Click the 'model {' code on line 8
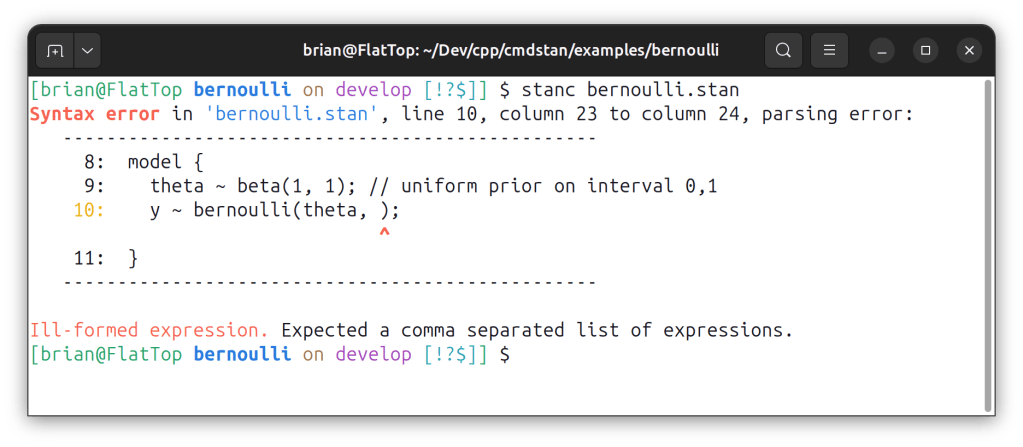Viewport: 1023px width, 447px height. coord(166,161)
